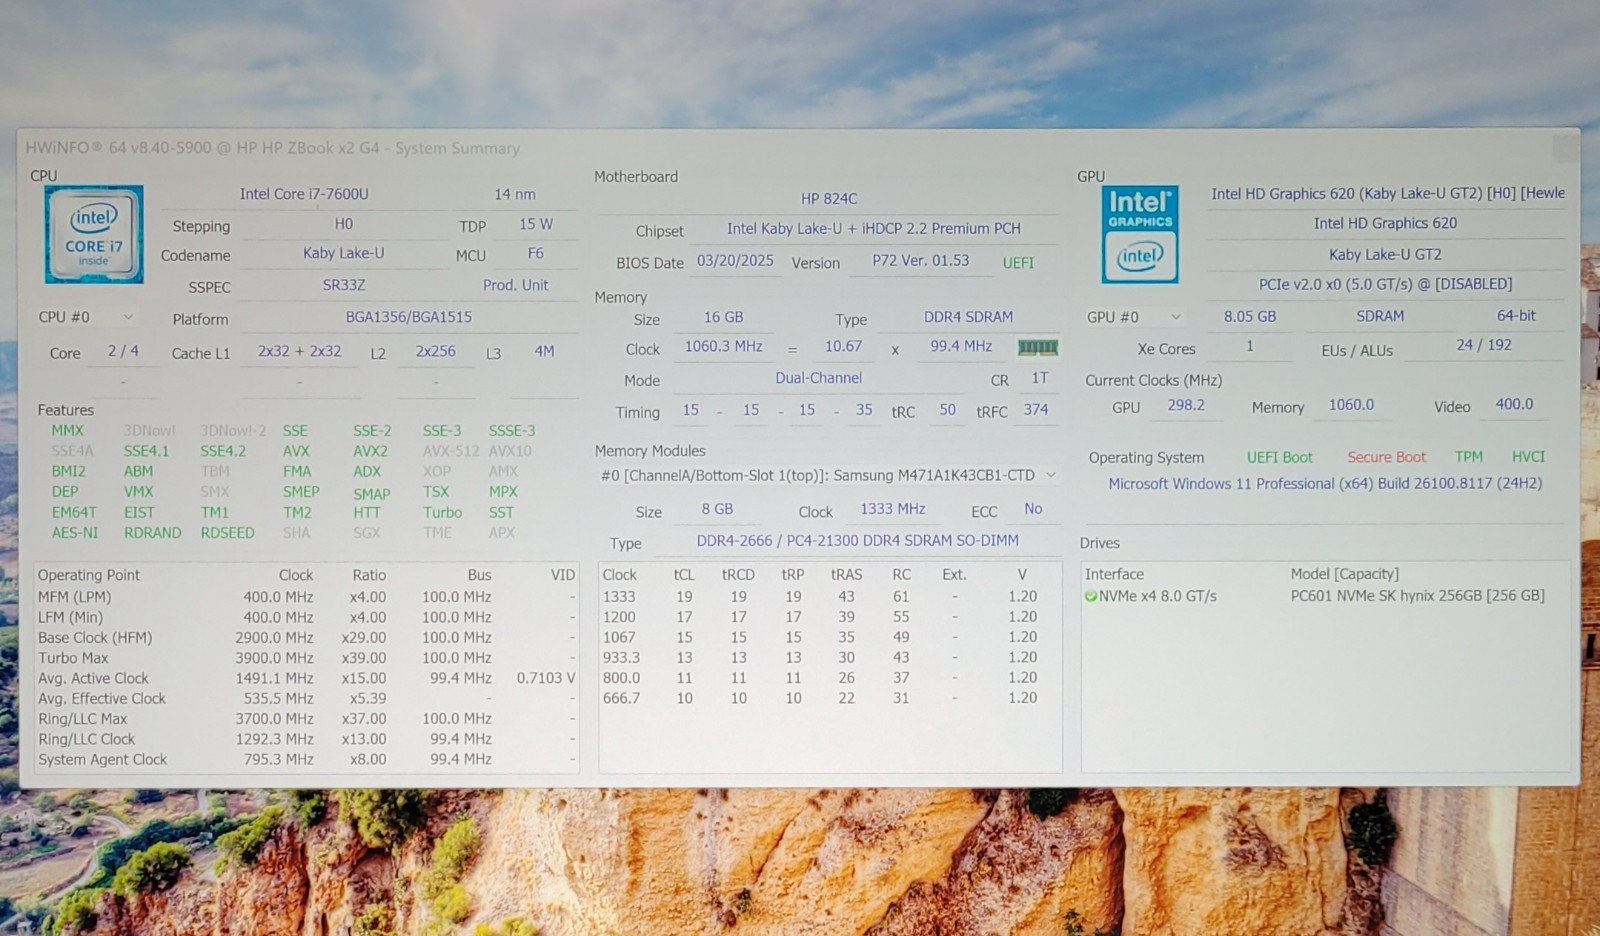The width and height of the screenshot is (1600, 936).
Task: Click the Intel Core i7 CPU logo
Action: (94, 234)
